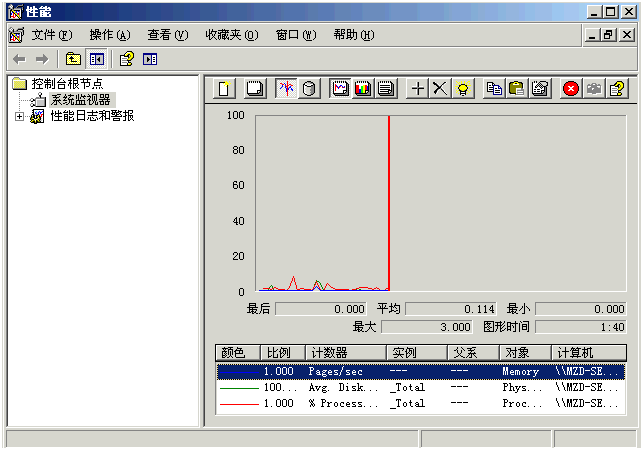This screenshot has width=643, height=450.
Task: Click the Clear Display icon
Action: [255, 88]
